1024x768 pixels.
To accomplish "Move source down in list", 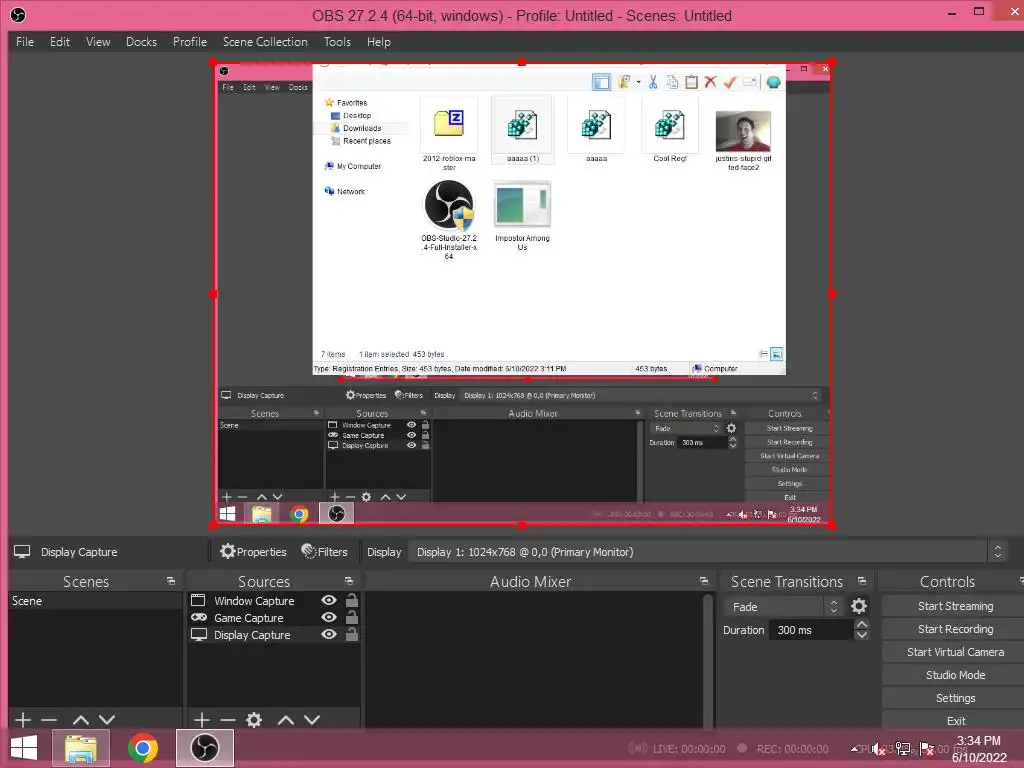I will pyautogui.click(x=312, y=720).
